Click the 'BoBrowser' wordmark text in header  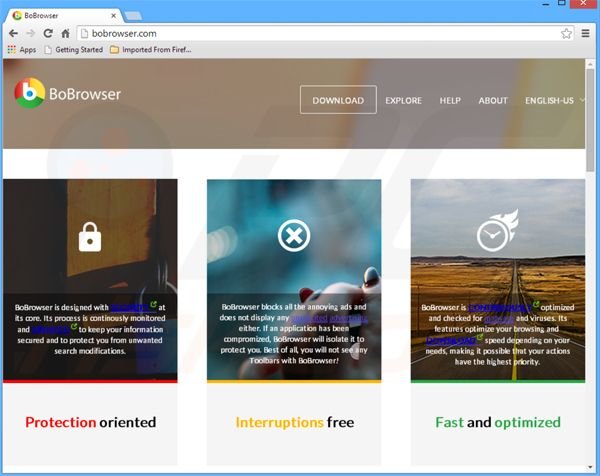(x=85, y=94)
